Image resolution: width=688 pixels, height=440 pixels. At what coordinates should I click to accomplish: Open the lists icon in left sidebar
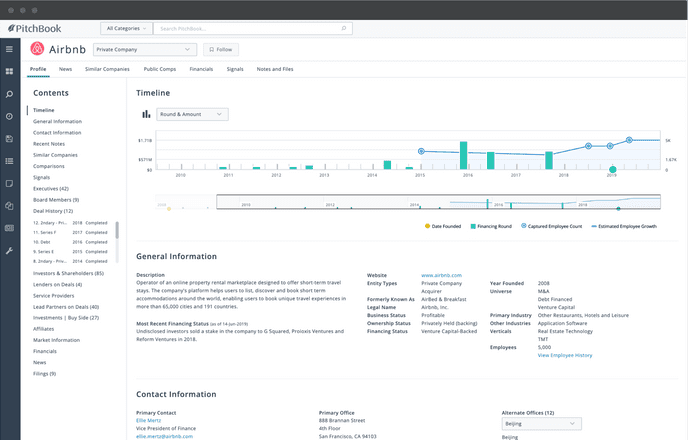pyautogui.click(x=9, y=161)
